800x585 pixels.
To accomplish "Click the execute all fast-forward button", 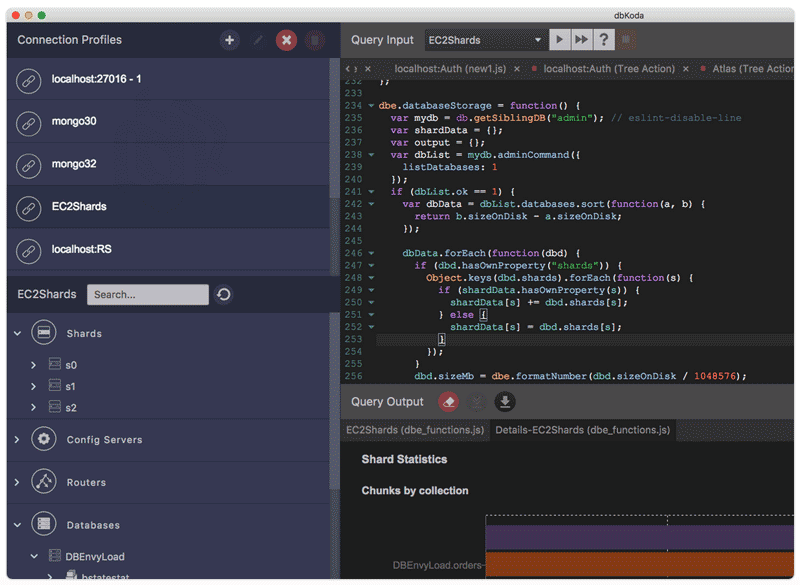I will click(582, 40).
